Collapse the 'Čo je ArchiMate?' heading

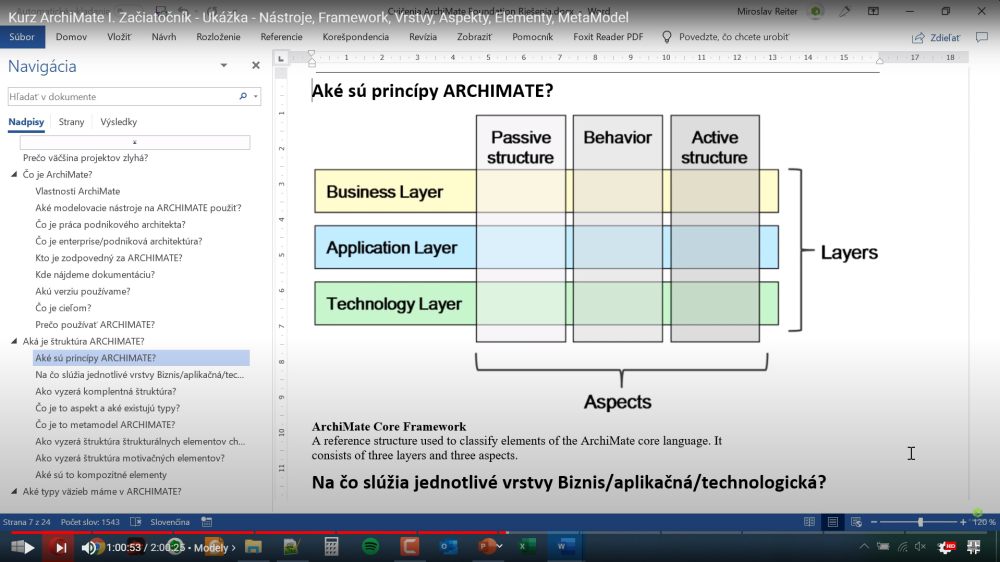point(14,175)
